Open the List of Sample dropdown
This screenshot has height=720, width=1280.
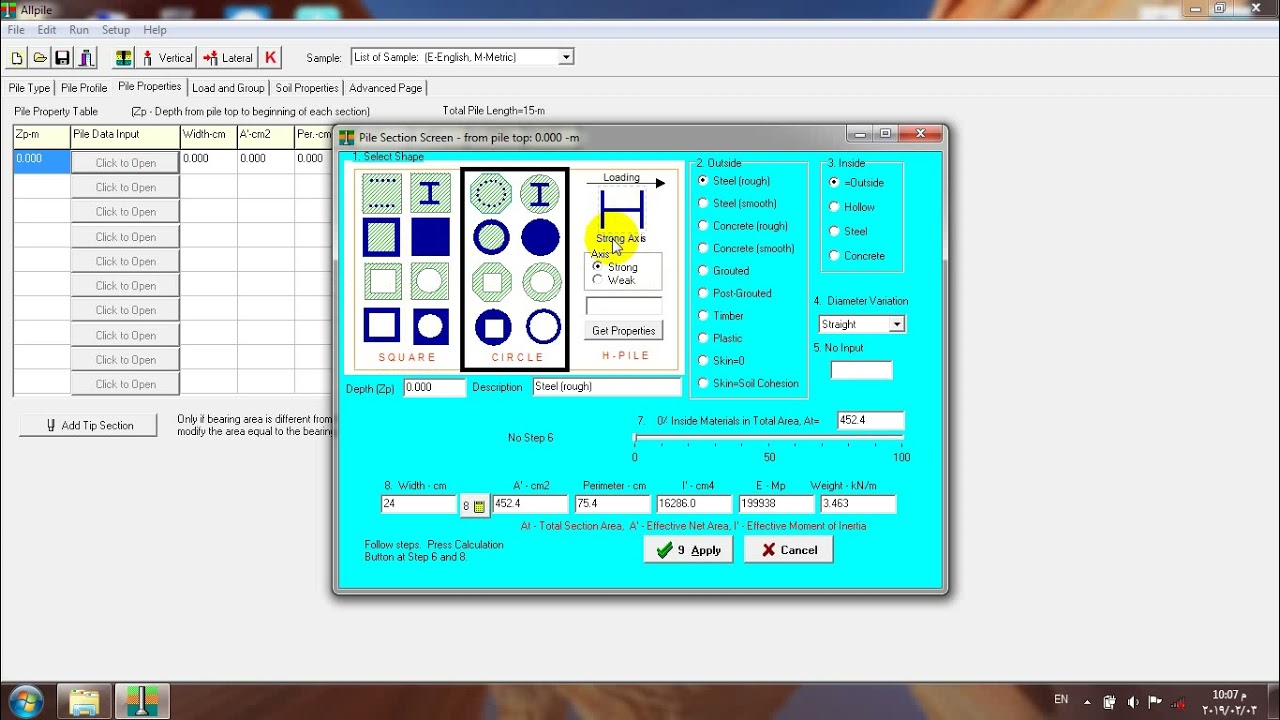(x=565, y=57)
